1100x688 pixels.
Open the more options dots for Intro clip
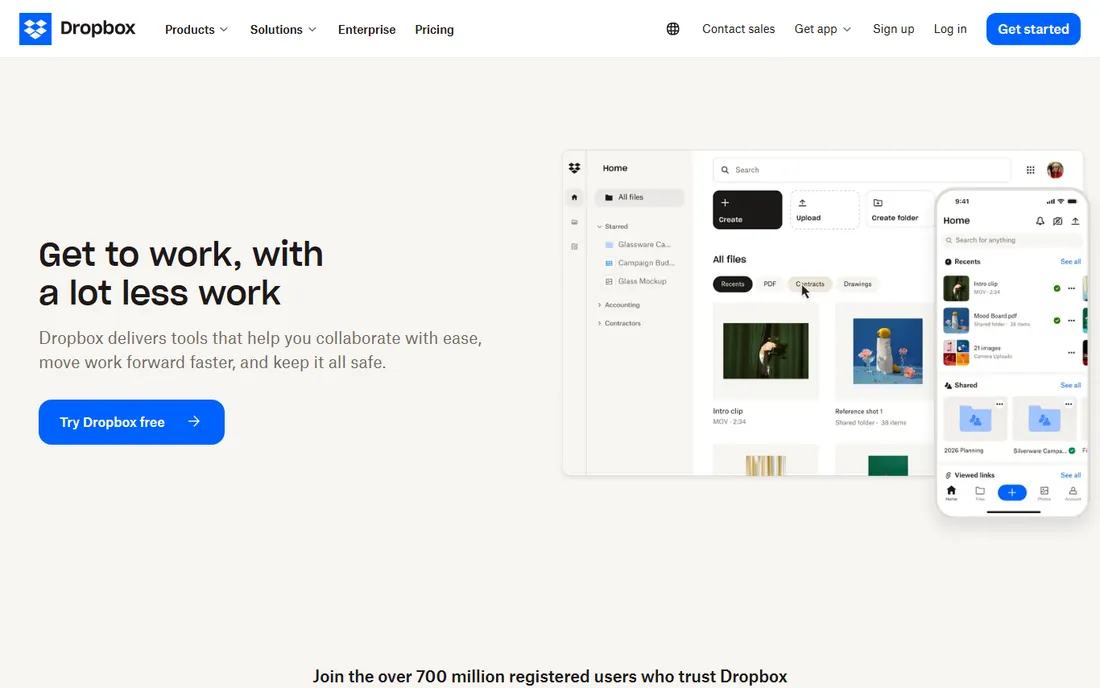tap(1071, 288)
